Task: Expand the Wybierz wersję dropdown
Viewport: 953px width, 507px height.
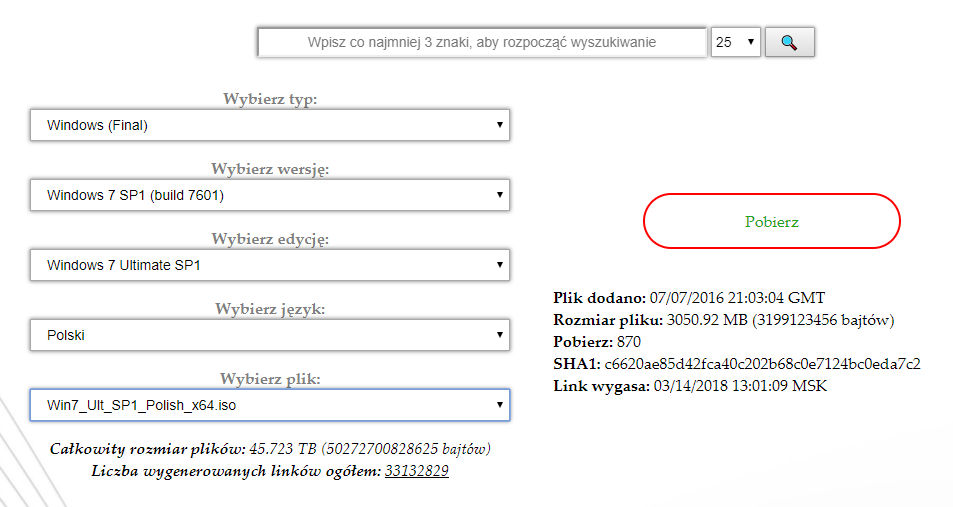Action: pyautogui.click(x=270, y=195)
